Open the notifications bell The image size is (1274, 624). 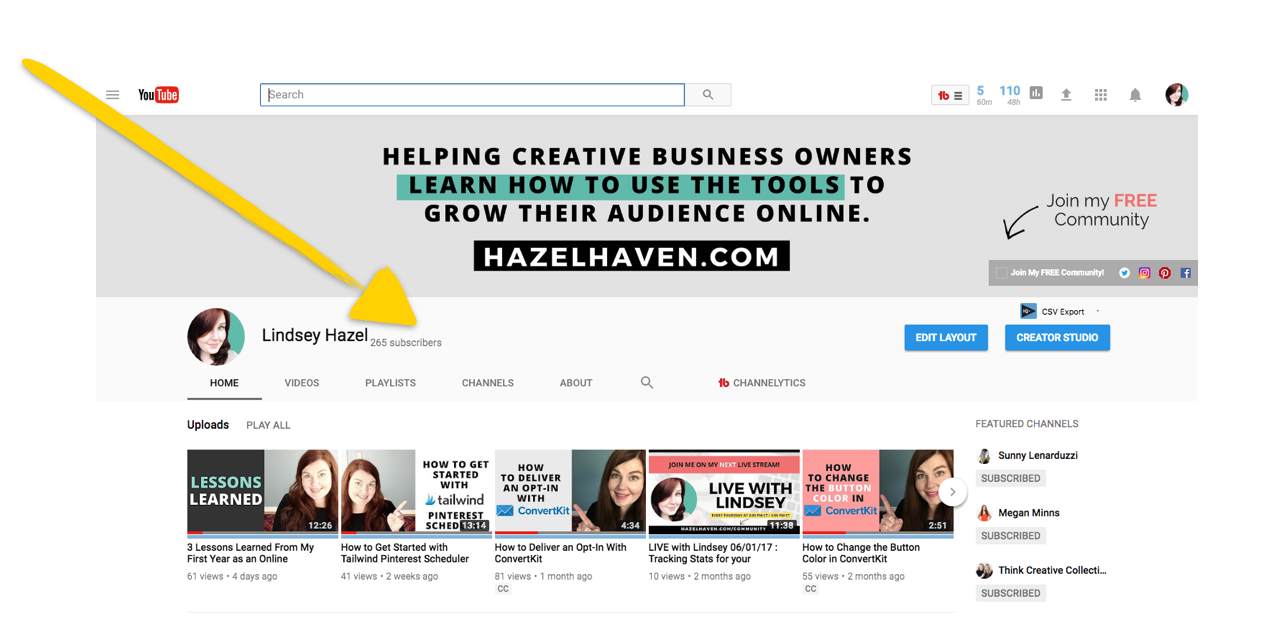pos(1135,95)
